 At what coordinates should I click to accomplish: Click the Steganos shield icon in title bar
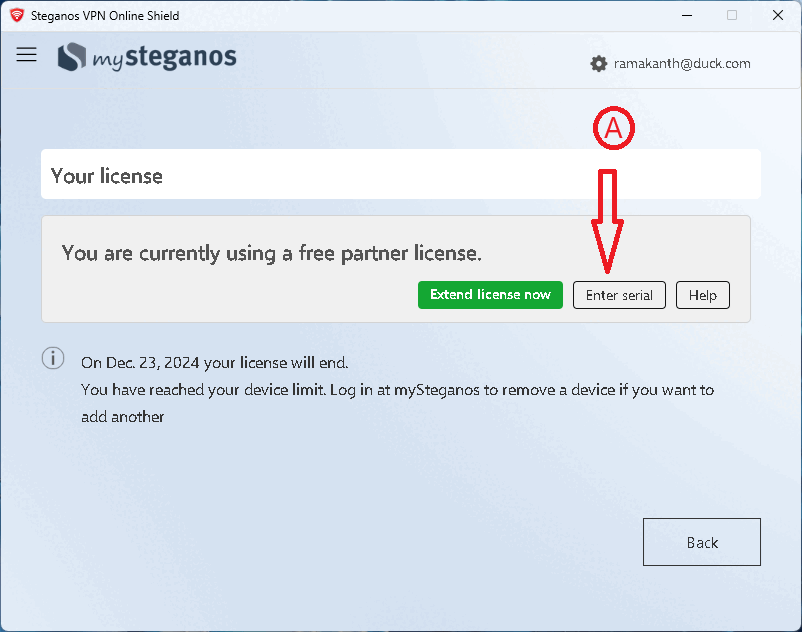(16, 15)
